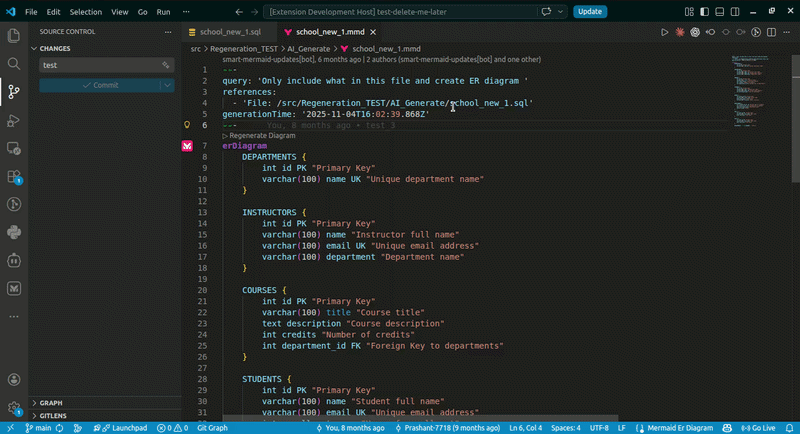Open Git Graph from status bar
Screen dimensions: 800x434
[x=212, y=428]
